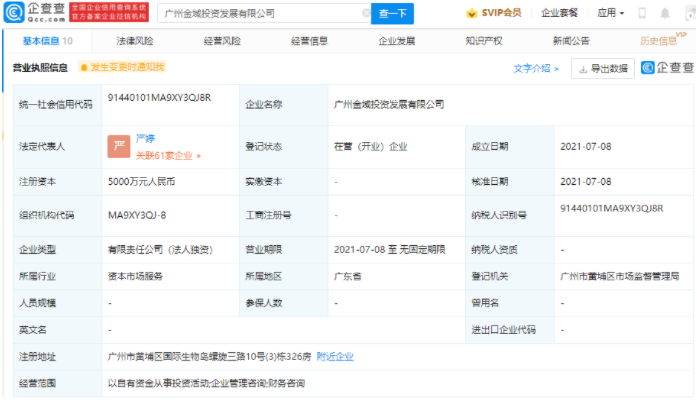Viewport: 697px width, 406px height.
Task: Select company type 有限责任公司（法人独资）
Action: tap(160, 250)
